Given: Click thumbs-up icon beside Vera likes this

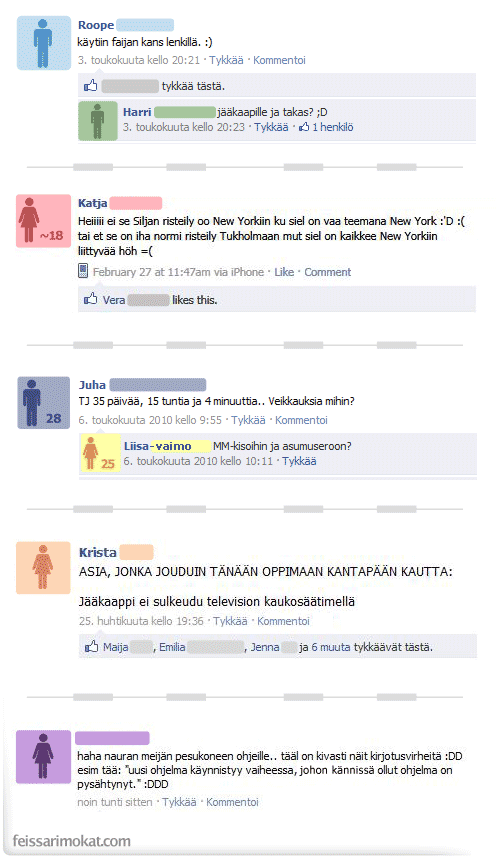Looking at the screenshot, I should click(90, 299).
